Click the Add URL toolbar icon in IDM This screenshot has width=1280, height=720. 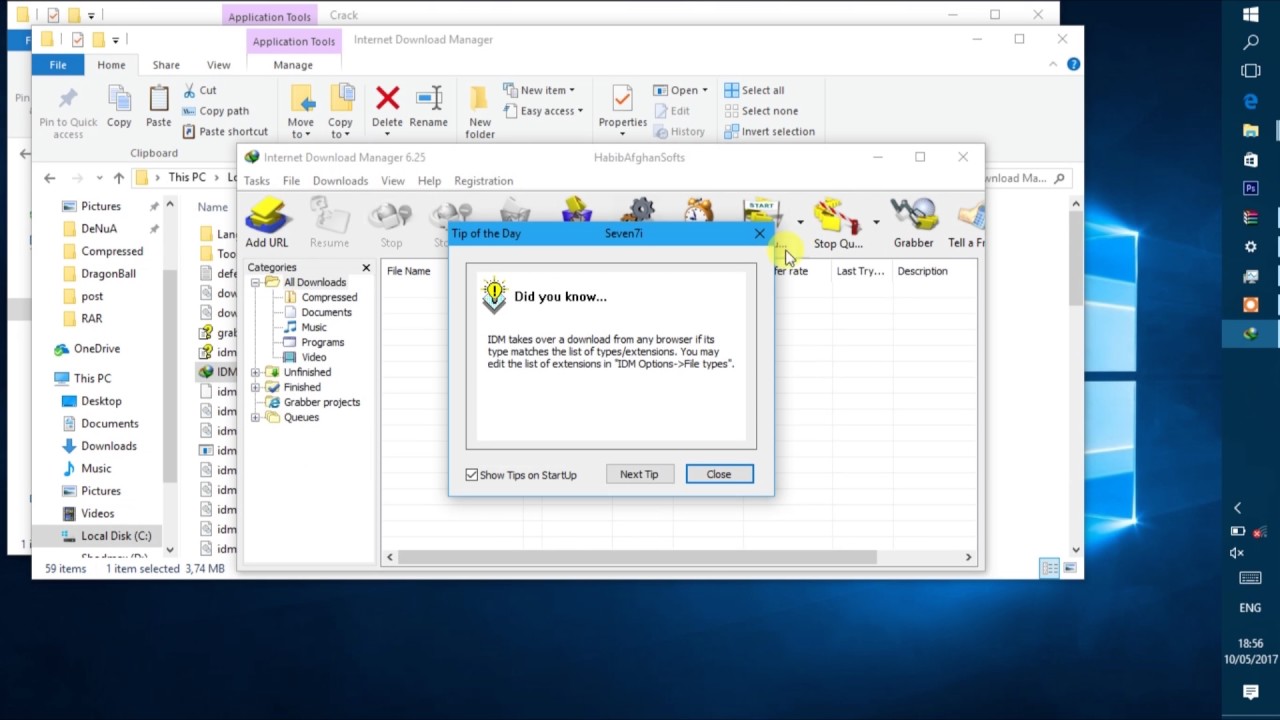pos(267,223)
